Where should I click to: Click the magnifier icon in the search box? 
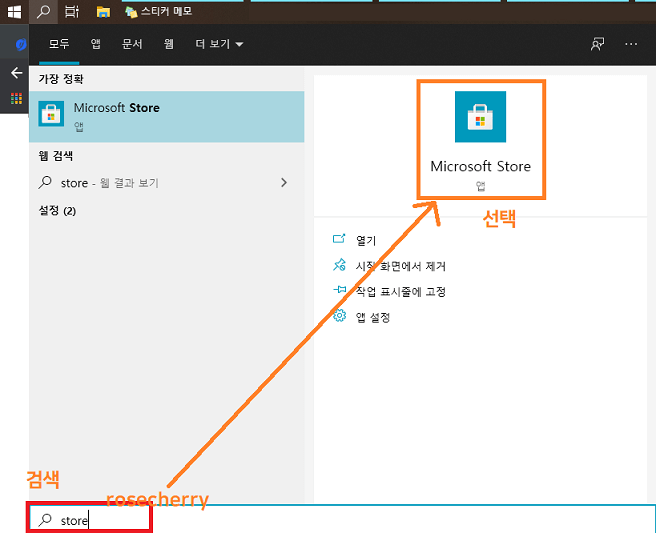(45, 520)
